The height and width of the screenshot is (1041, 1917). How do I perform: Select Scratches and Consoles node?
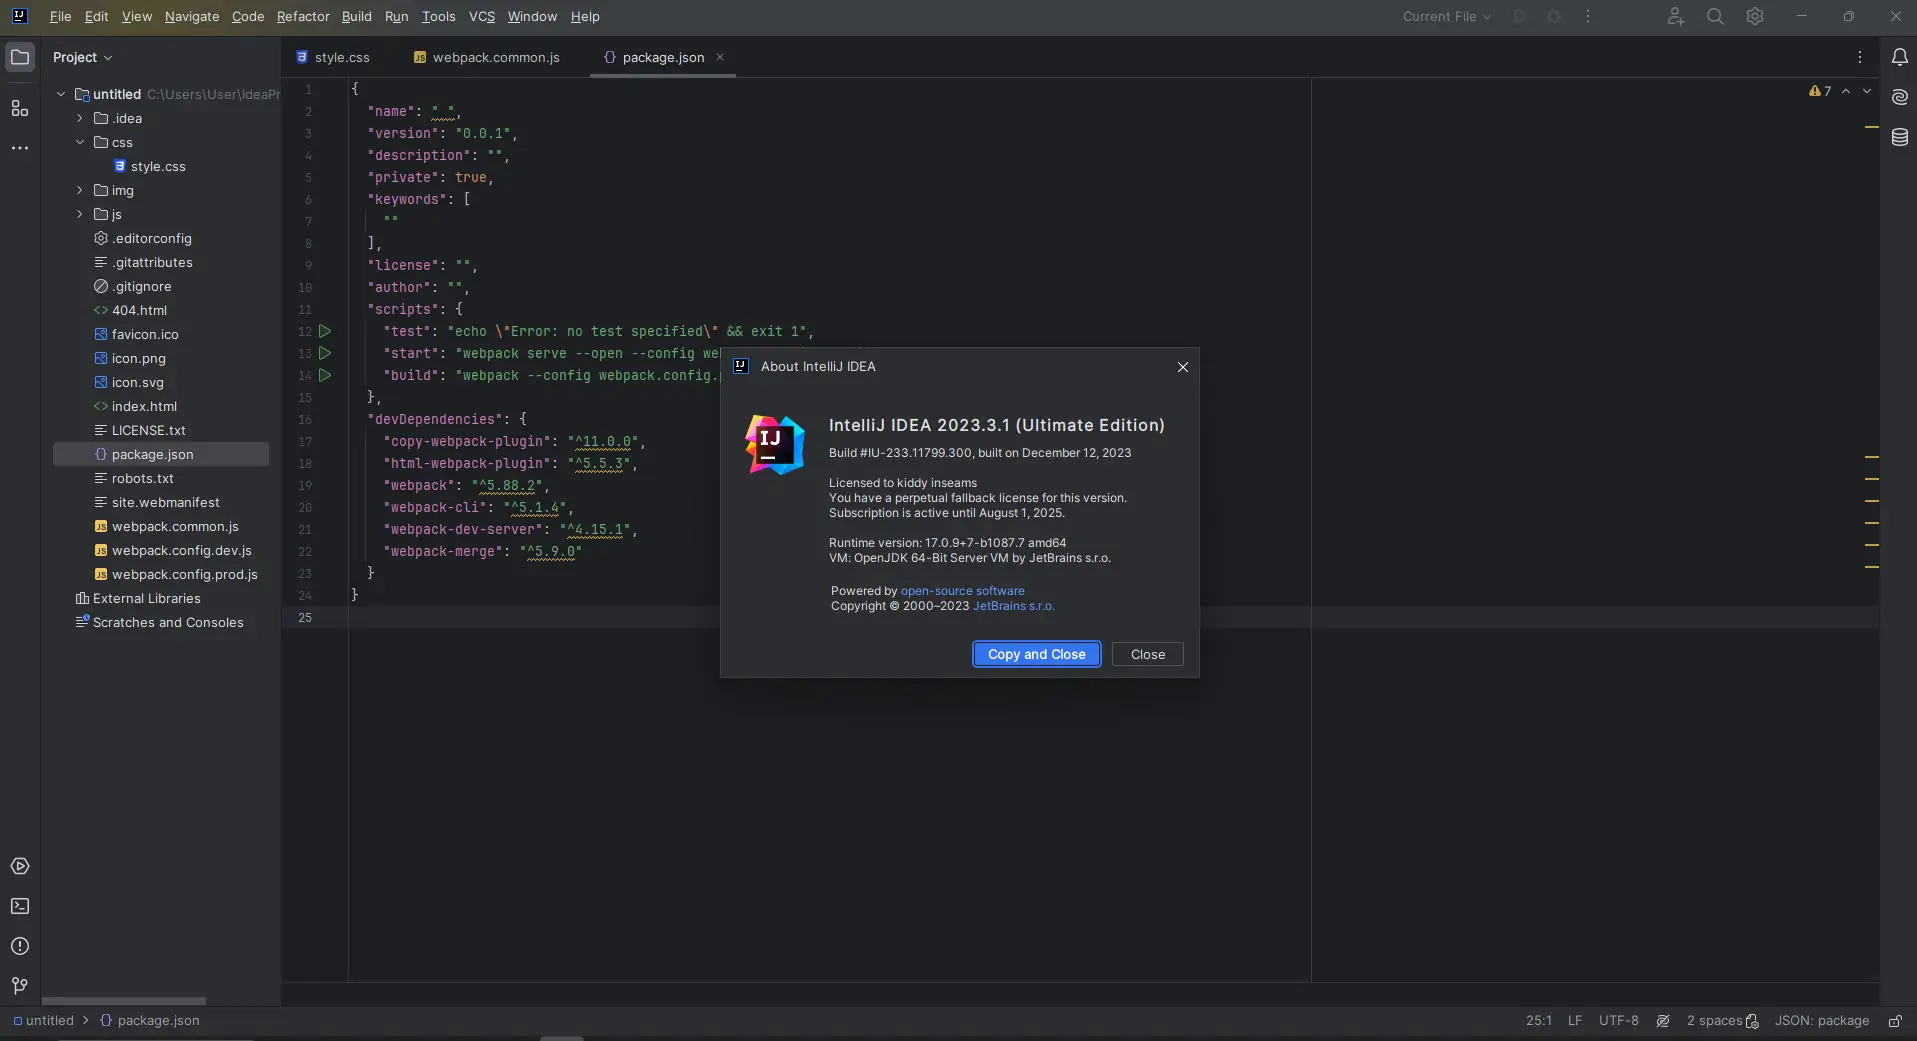[161, 622]
